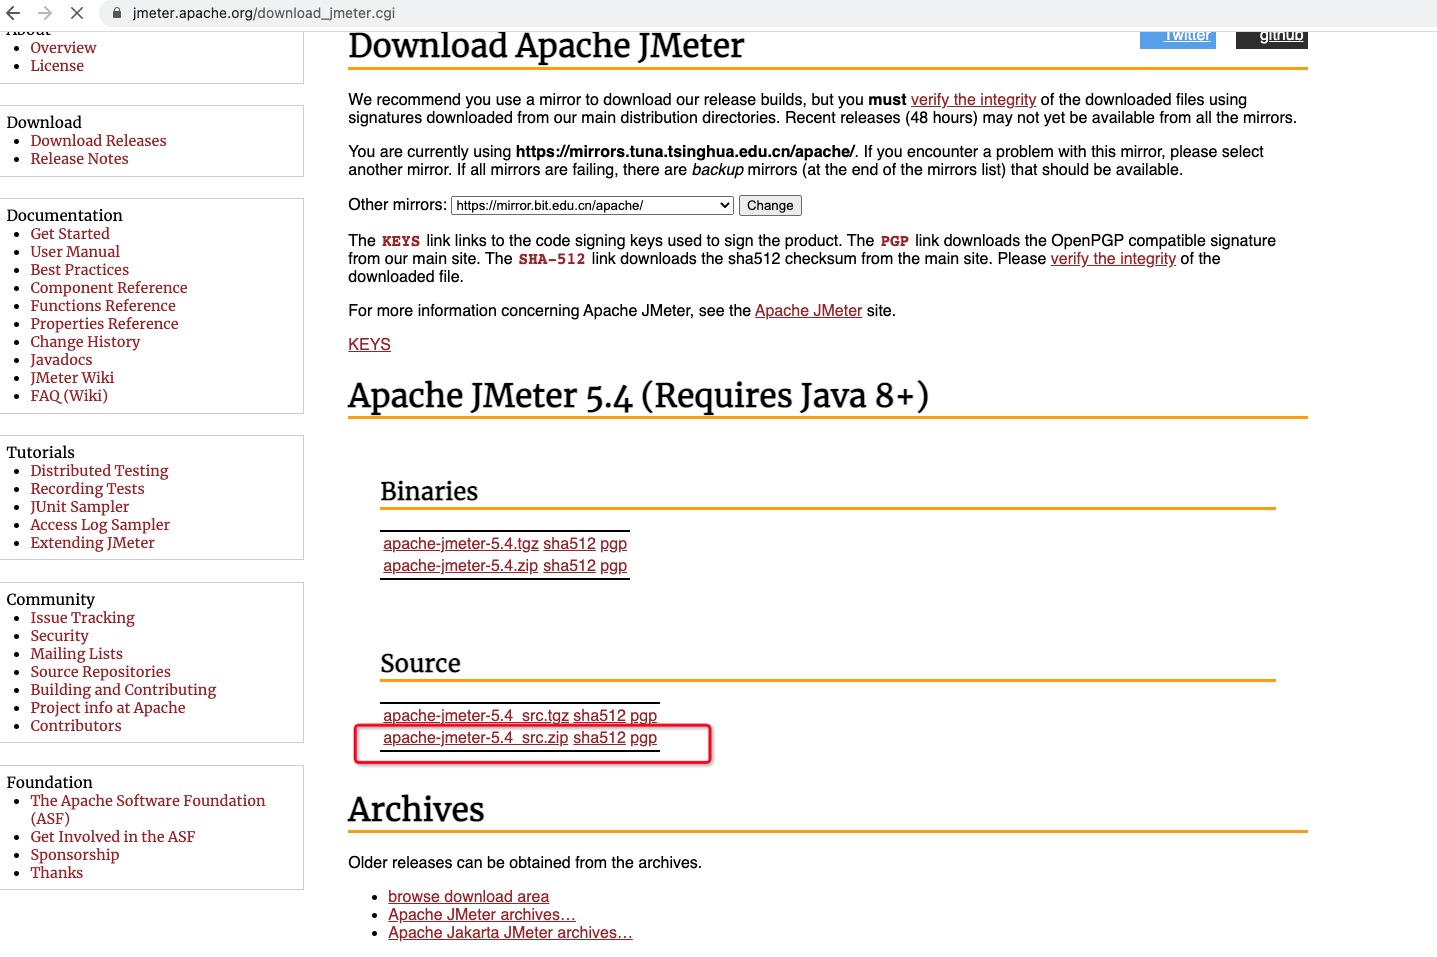Open Issue Tracking link
1437x957 pixels.
82,617
